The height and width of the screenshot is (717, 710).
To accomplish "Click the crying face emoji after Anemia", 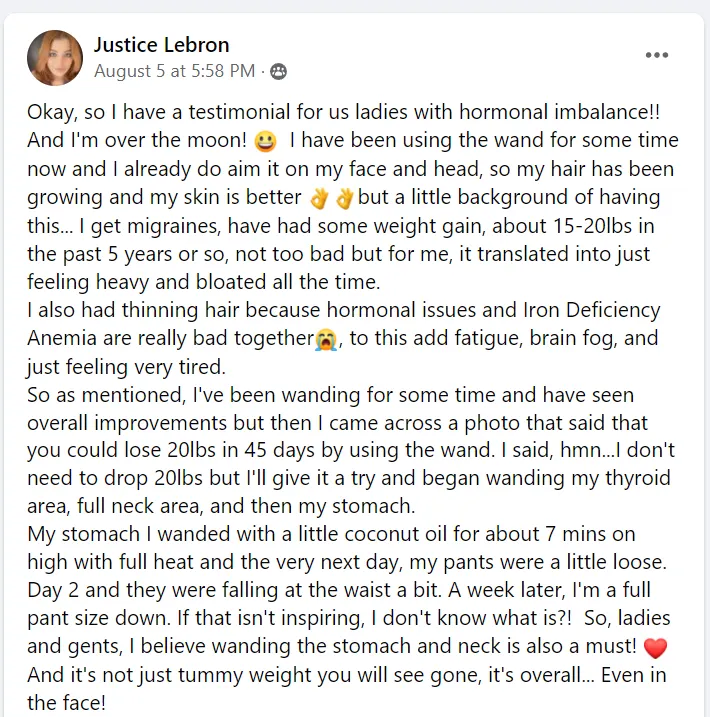I will [x=325, y=339].
